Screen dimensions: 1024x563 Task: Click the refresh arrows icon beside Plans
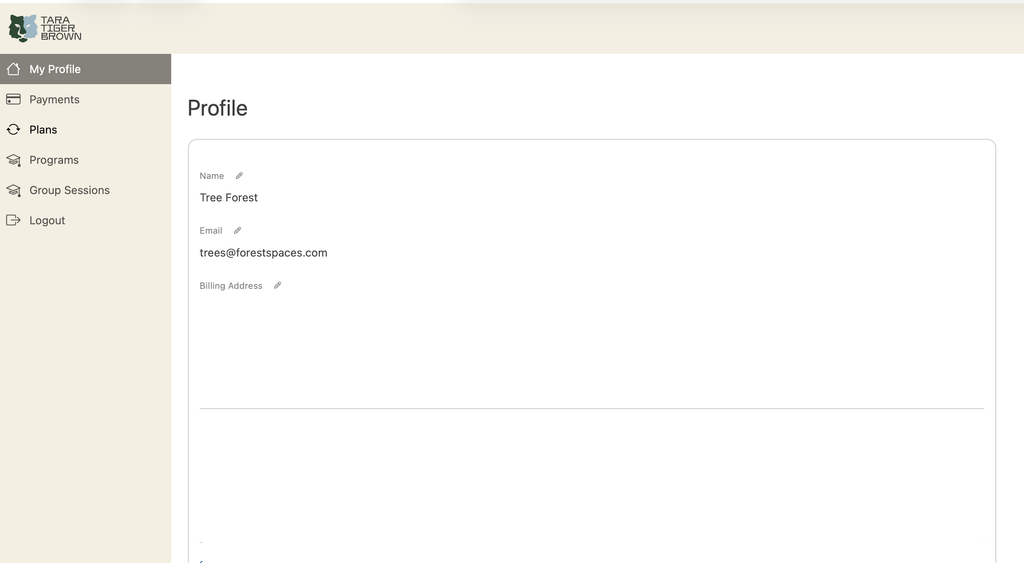coord(13,129)
